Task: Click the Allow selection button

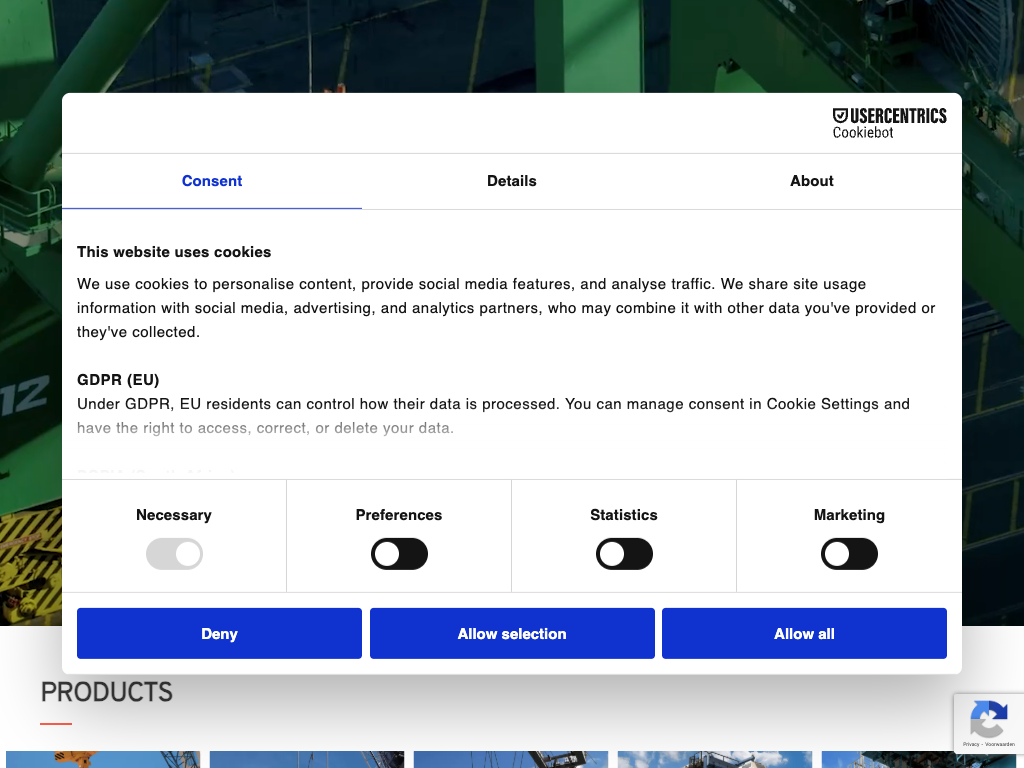Action: (512, 634)
